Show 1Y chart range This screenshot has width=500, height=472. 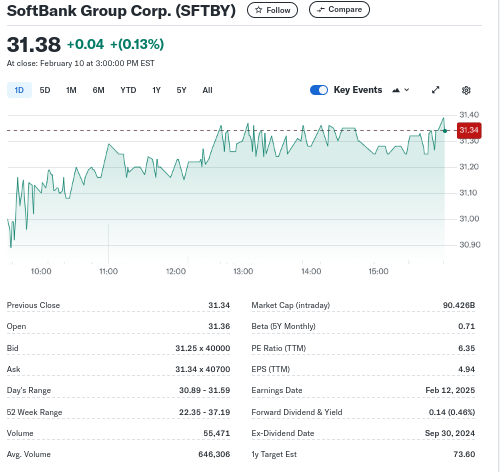(x=157, y=90)
